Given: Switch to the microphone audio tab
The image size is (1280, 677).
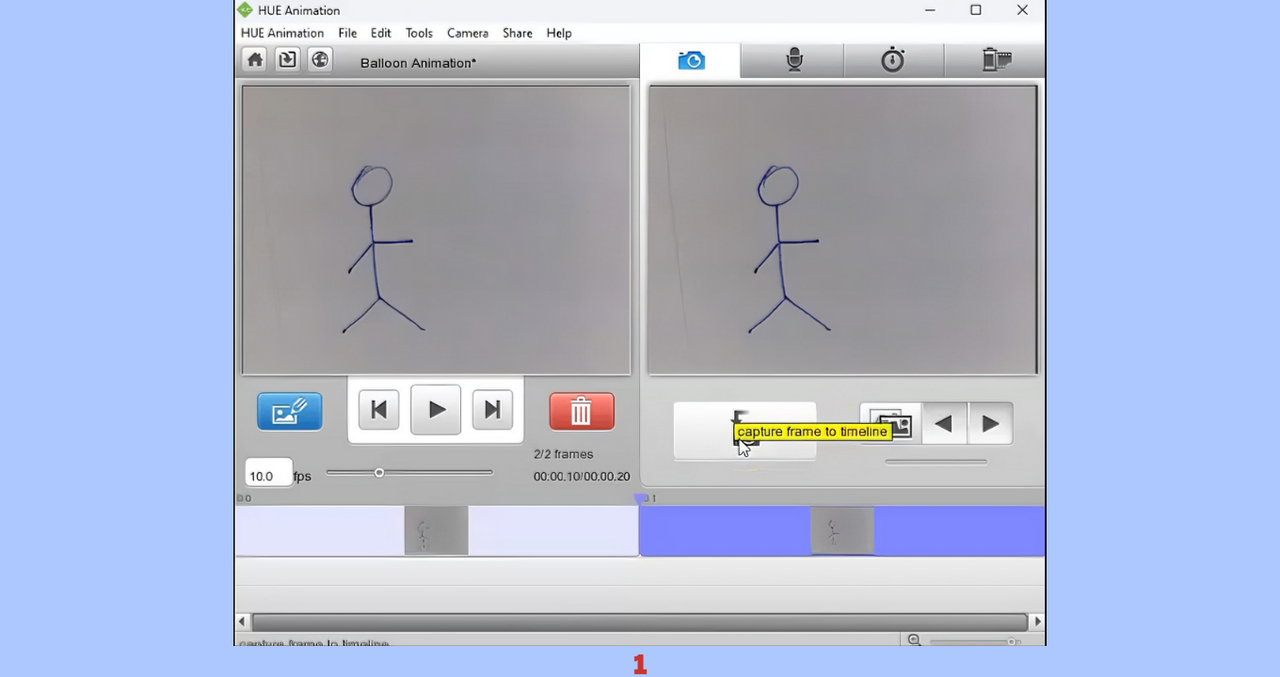Looking at the screenshot, I should tap(794, 61).
